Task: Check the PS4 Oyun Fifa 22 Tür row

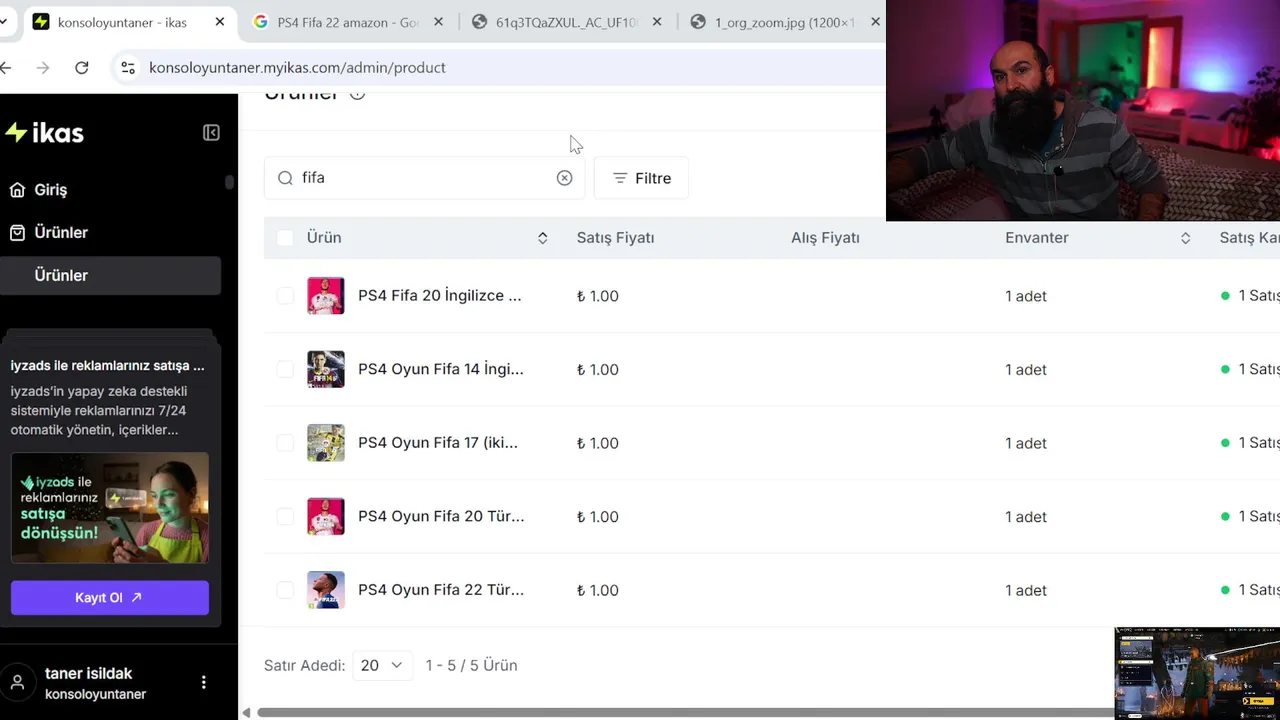Action: (285, 590)
